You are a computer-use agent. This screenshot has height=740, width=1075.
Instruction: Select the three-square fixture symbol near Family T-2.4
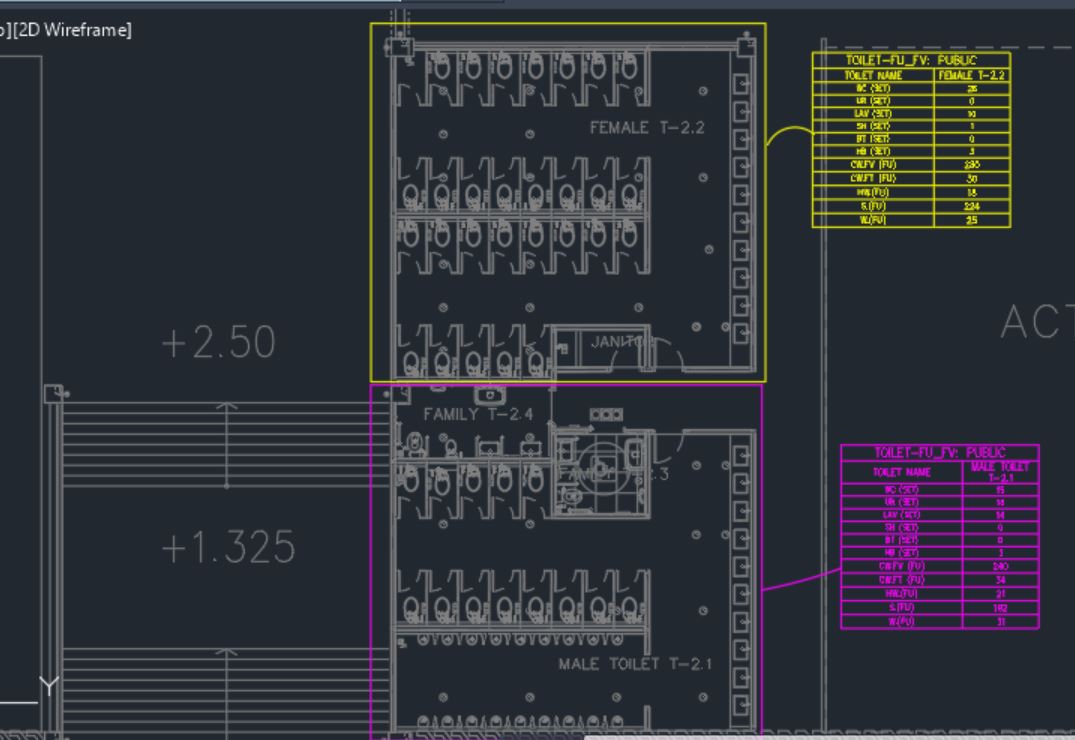606,414
